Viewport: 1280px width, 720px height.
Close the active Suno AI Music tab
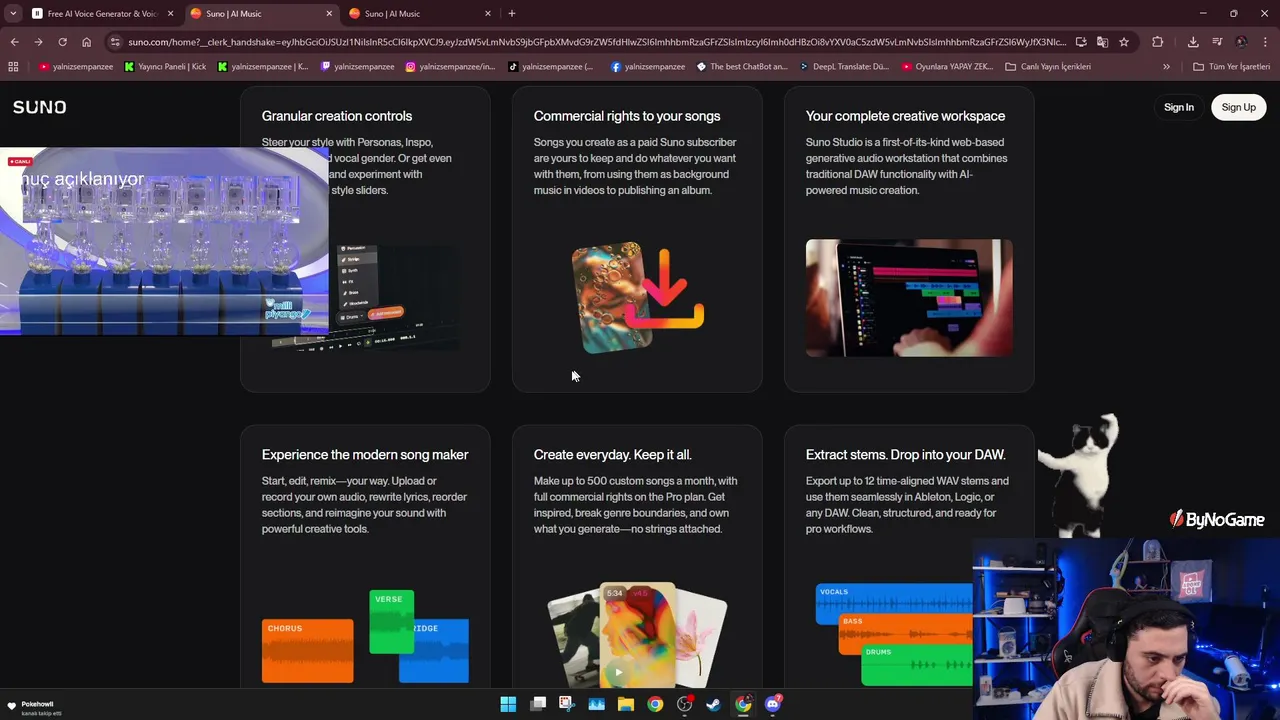point(329,14)
